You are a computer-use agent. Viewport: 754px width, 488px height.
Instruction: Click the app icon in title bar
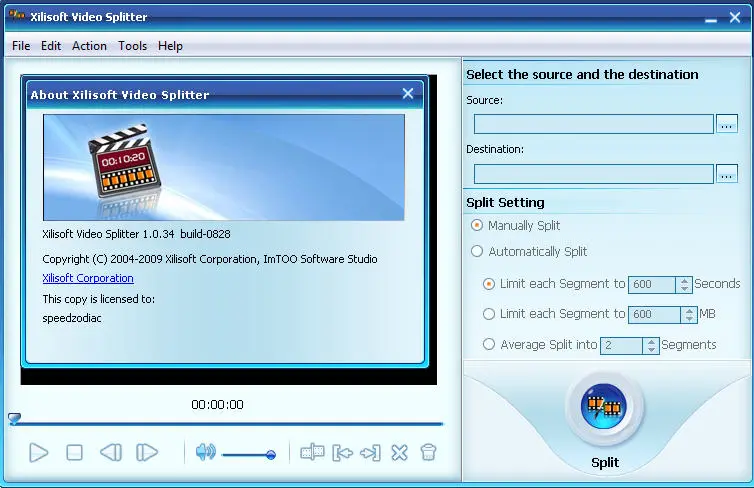point(17,16)
